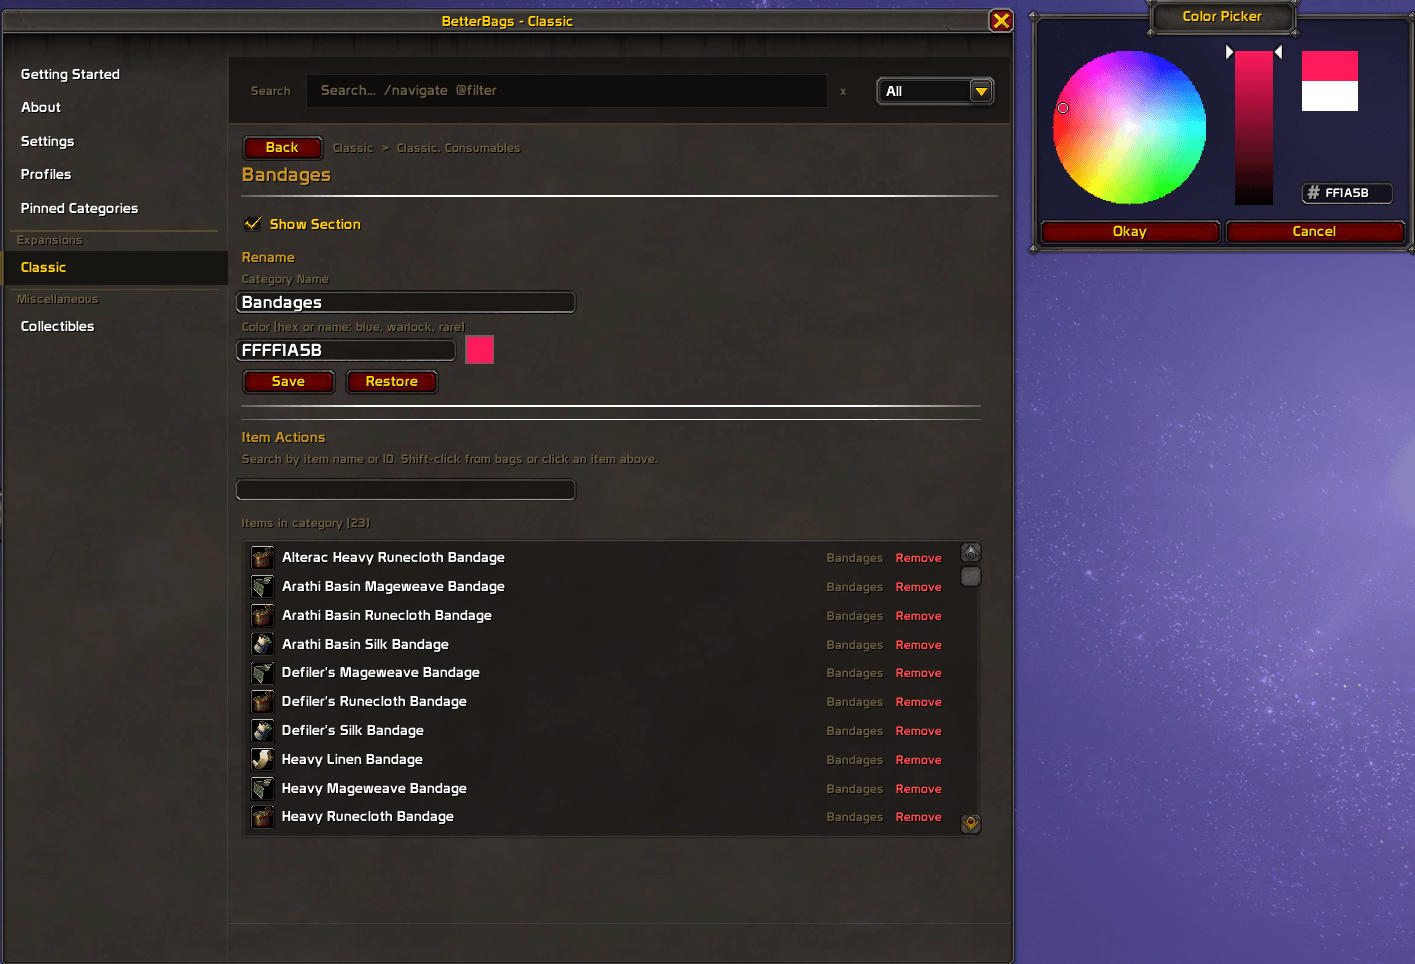Click the brightness slider bar in Color Picker
Viewport: 1415px width, 964px height.
click(x=1254, y=128)
